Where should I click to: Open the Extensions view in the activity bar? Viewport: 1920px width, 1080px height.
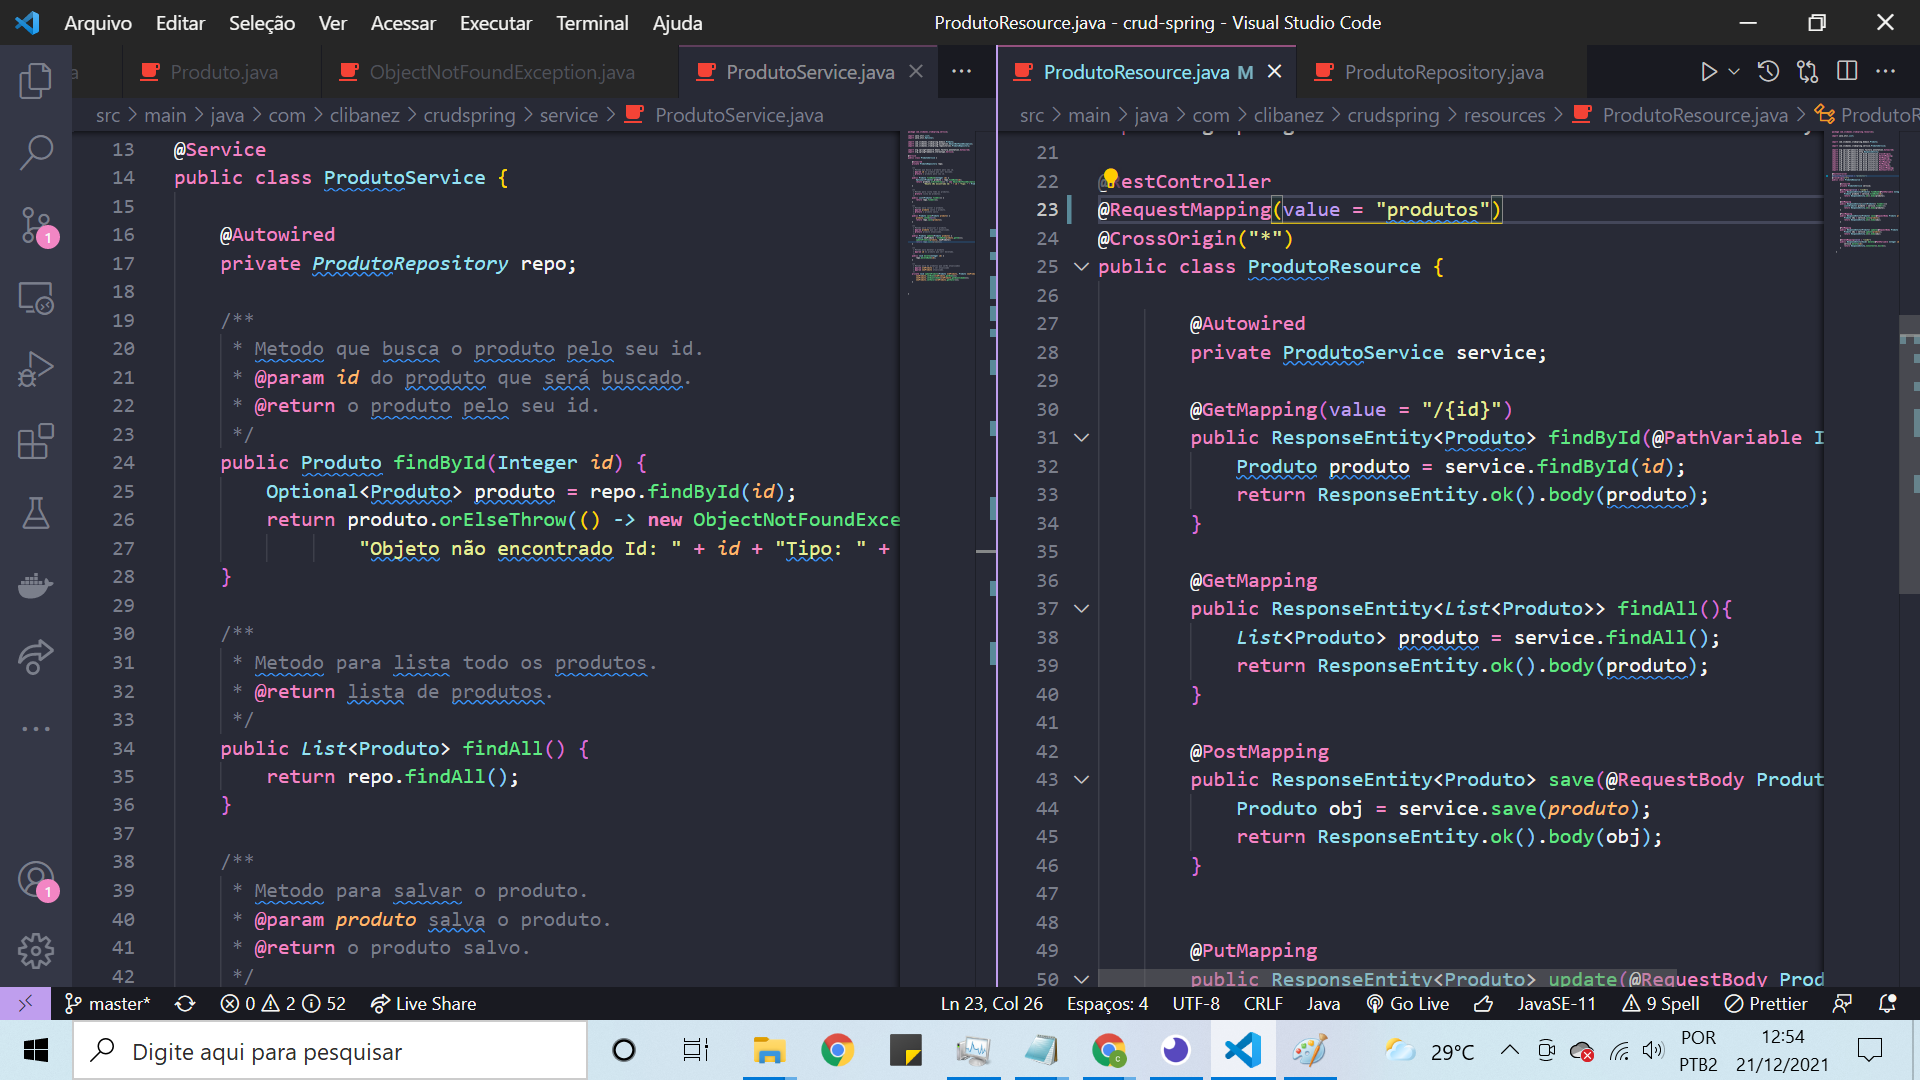coord(36,441)
